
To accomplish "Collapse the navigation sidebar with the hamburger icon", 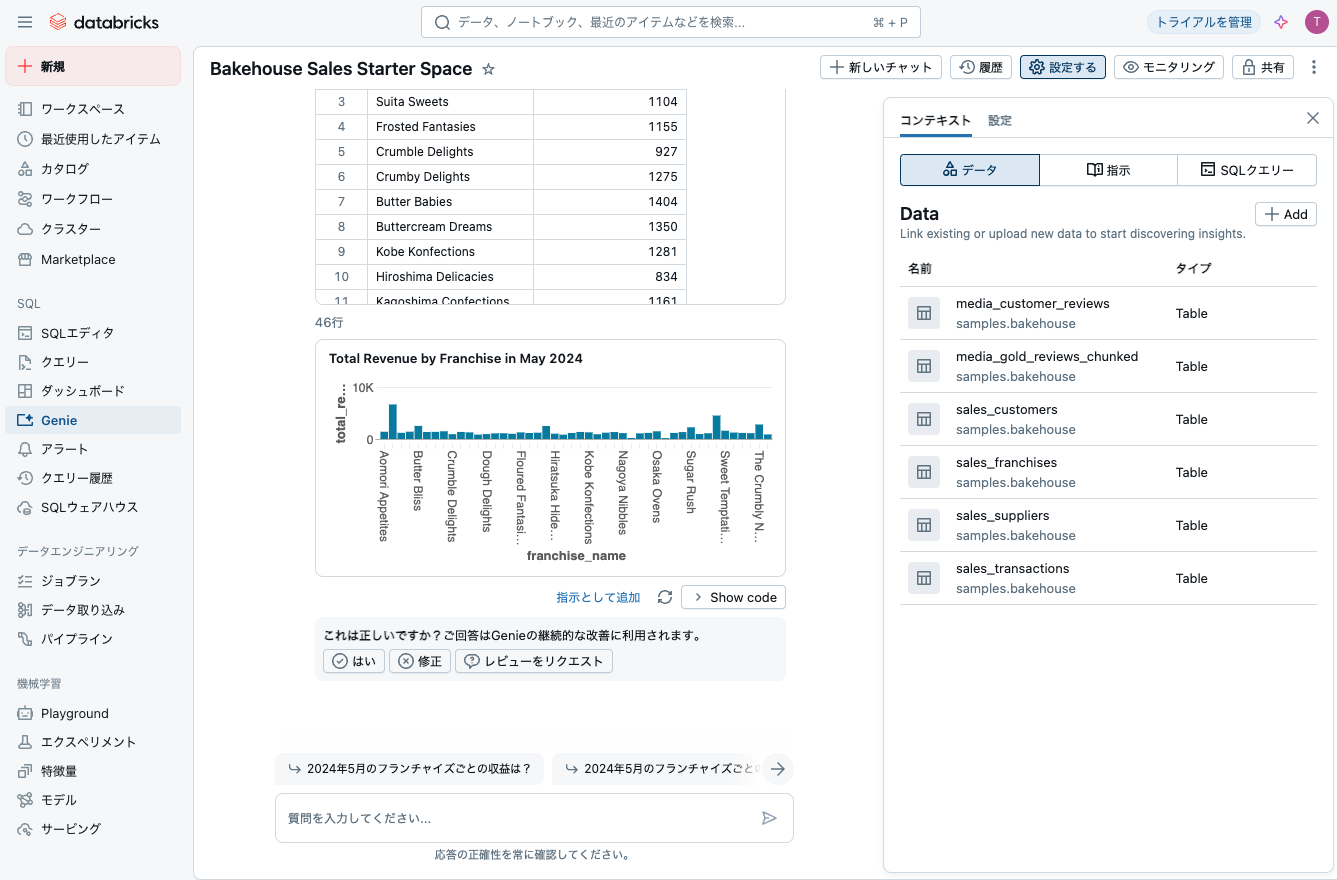I will coord(25,21).
